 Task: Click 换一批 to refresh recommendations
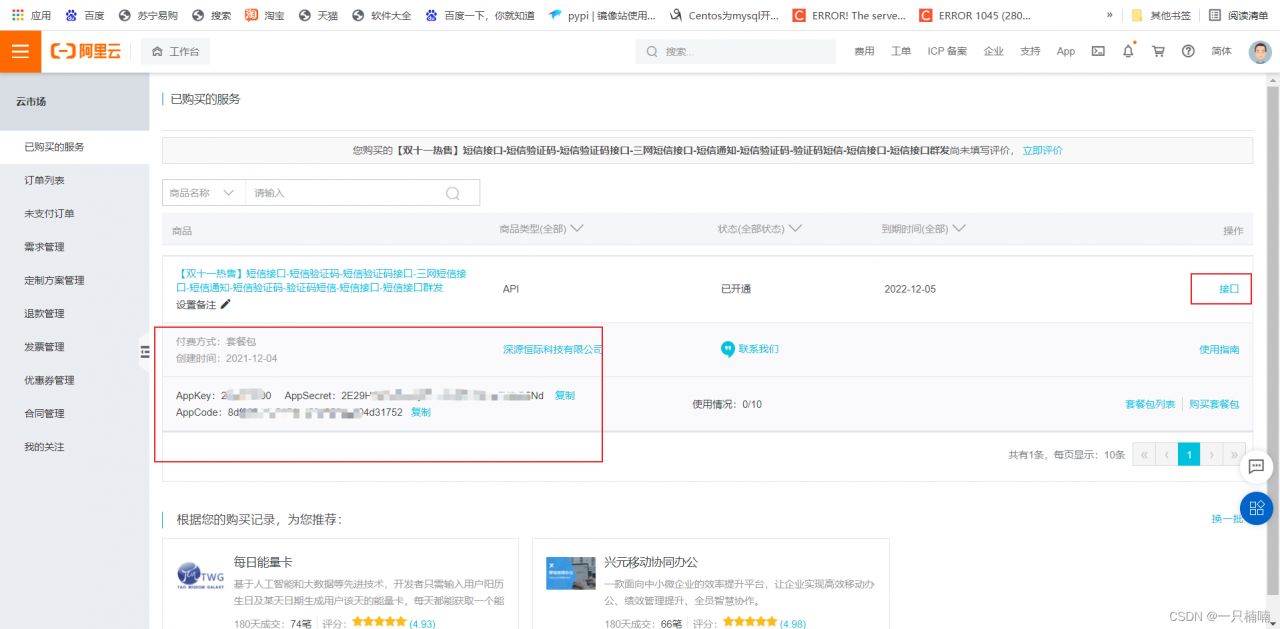[x=1226, y=519]
